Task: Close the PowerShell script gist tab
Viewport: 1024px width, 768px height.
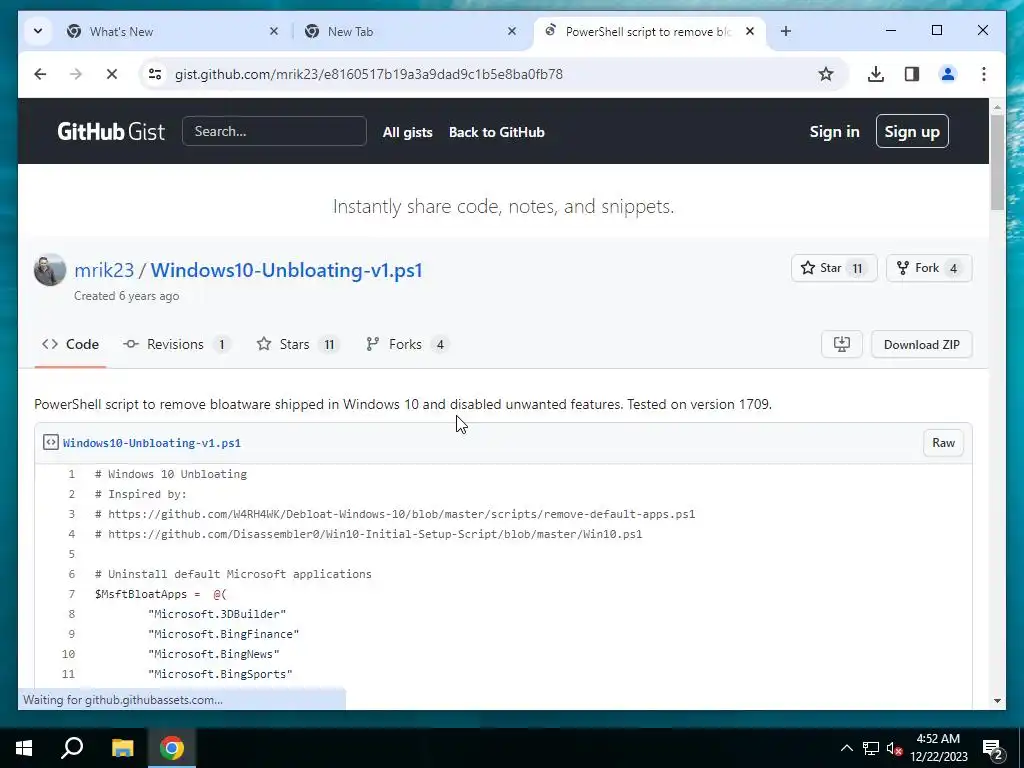Action: [750, 31]
